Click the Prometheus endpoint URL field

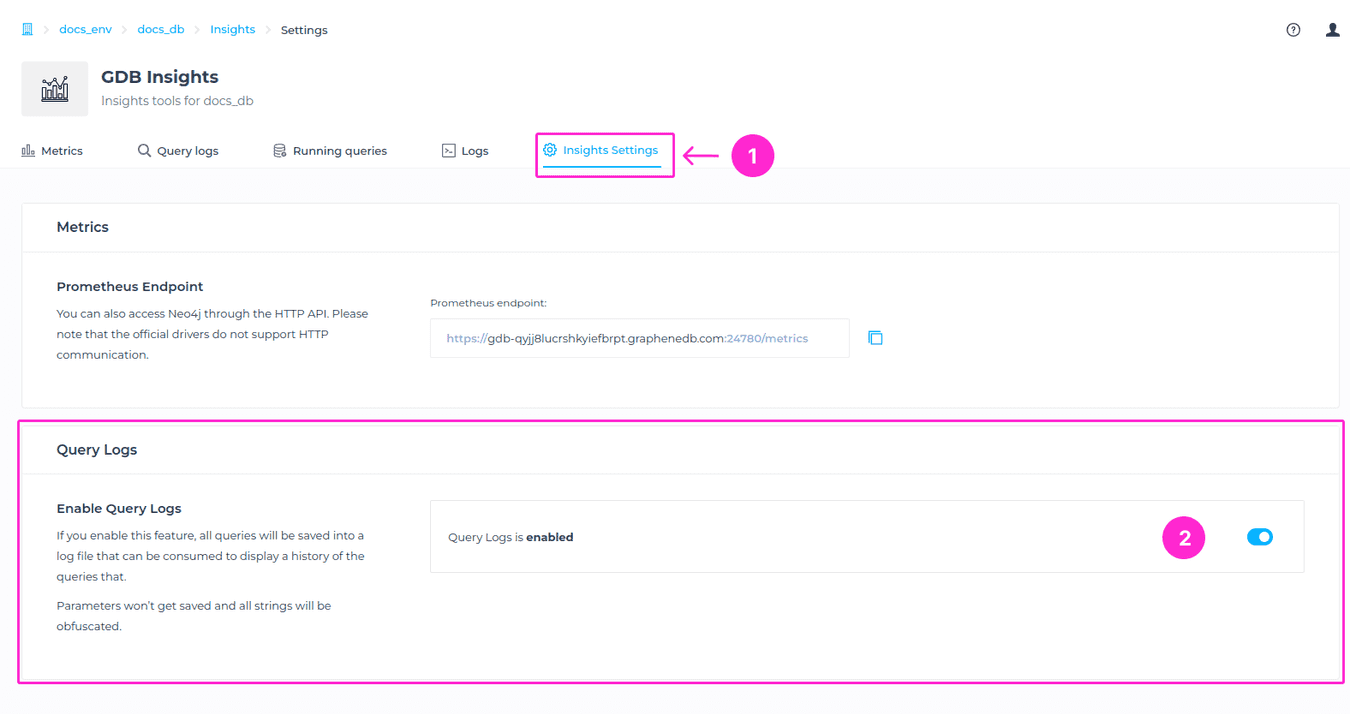click(x=639, y=338)
